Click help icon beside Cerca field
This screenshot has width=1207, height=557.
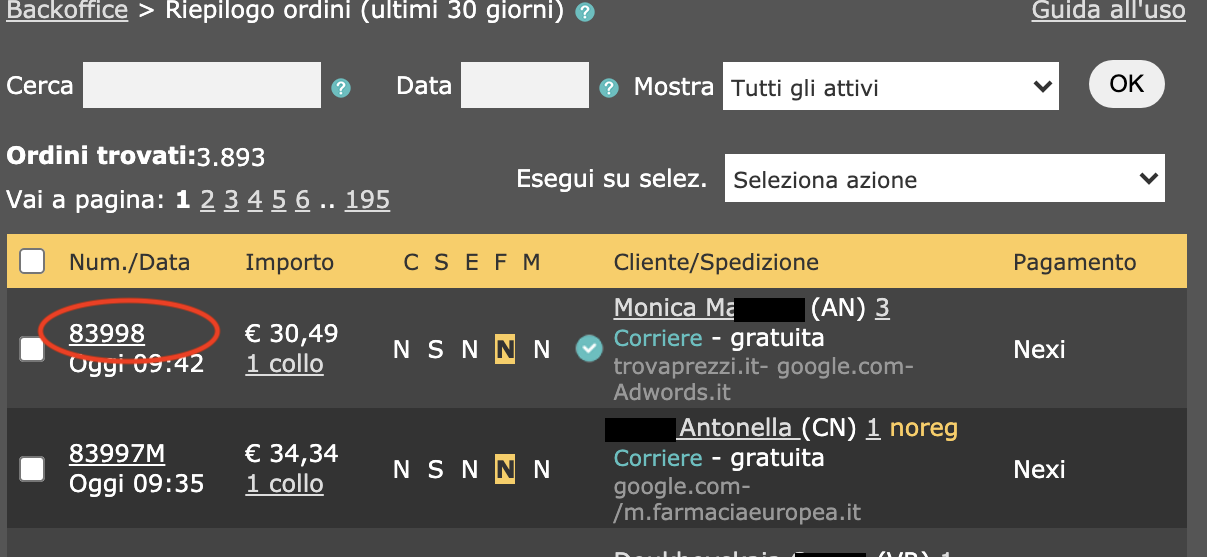point(341,88)
